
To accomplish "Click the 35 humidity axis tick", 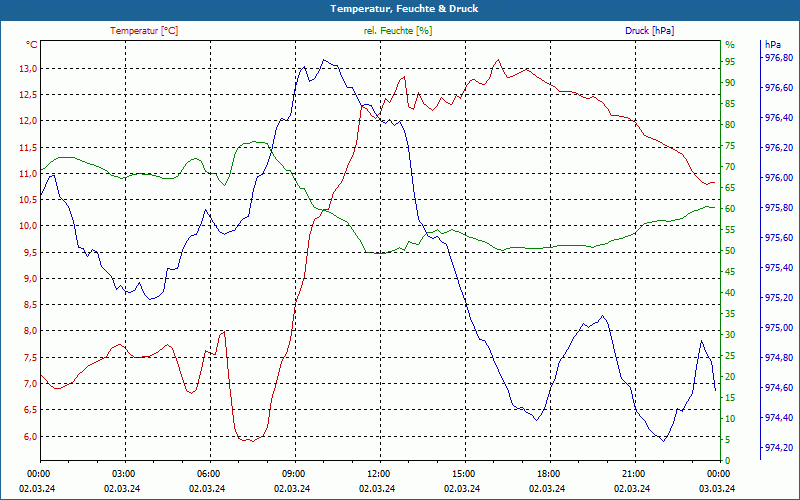I will click(730, 314).
